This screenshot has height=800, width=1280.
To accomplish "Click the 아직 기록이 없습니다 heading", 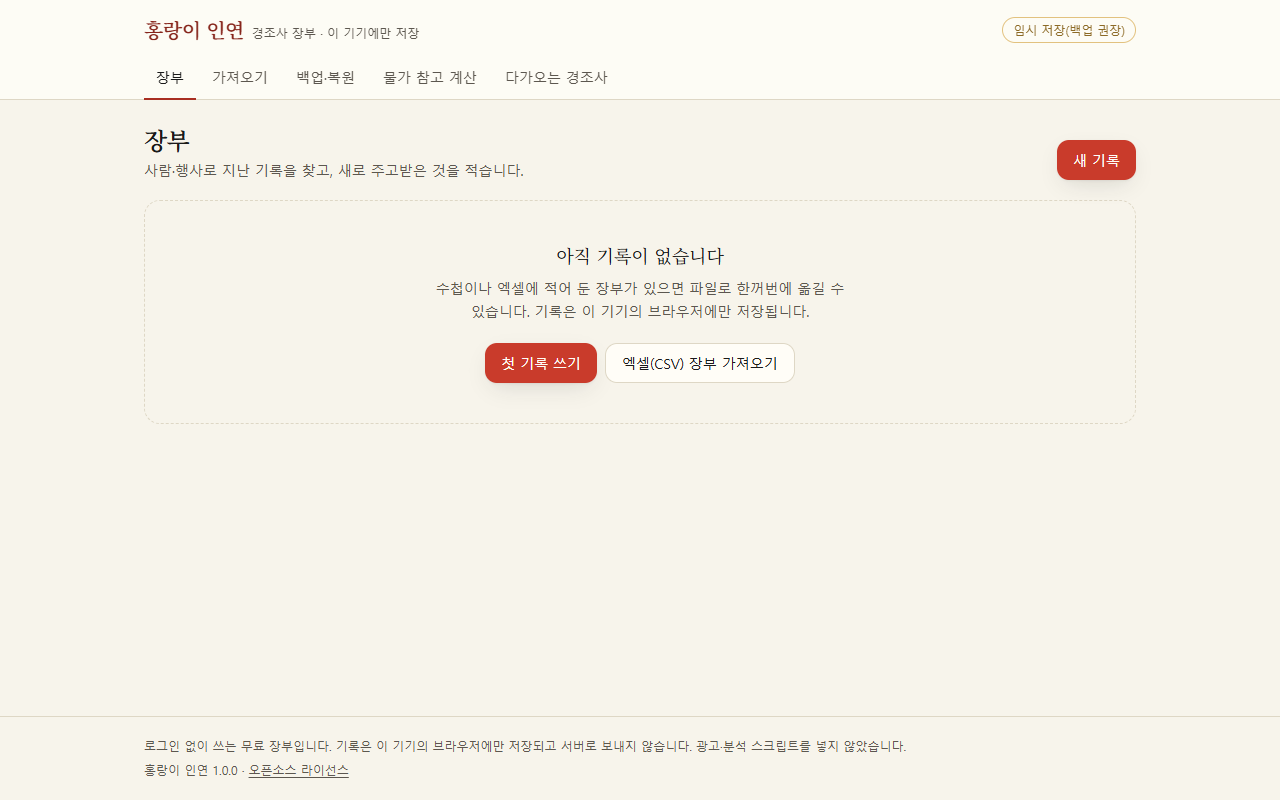I will tap(640, 255).
